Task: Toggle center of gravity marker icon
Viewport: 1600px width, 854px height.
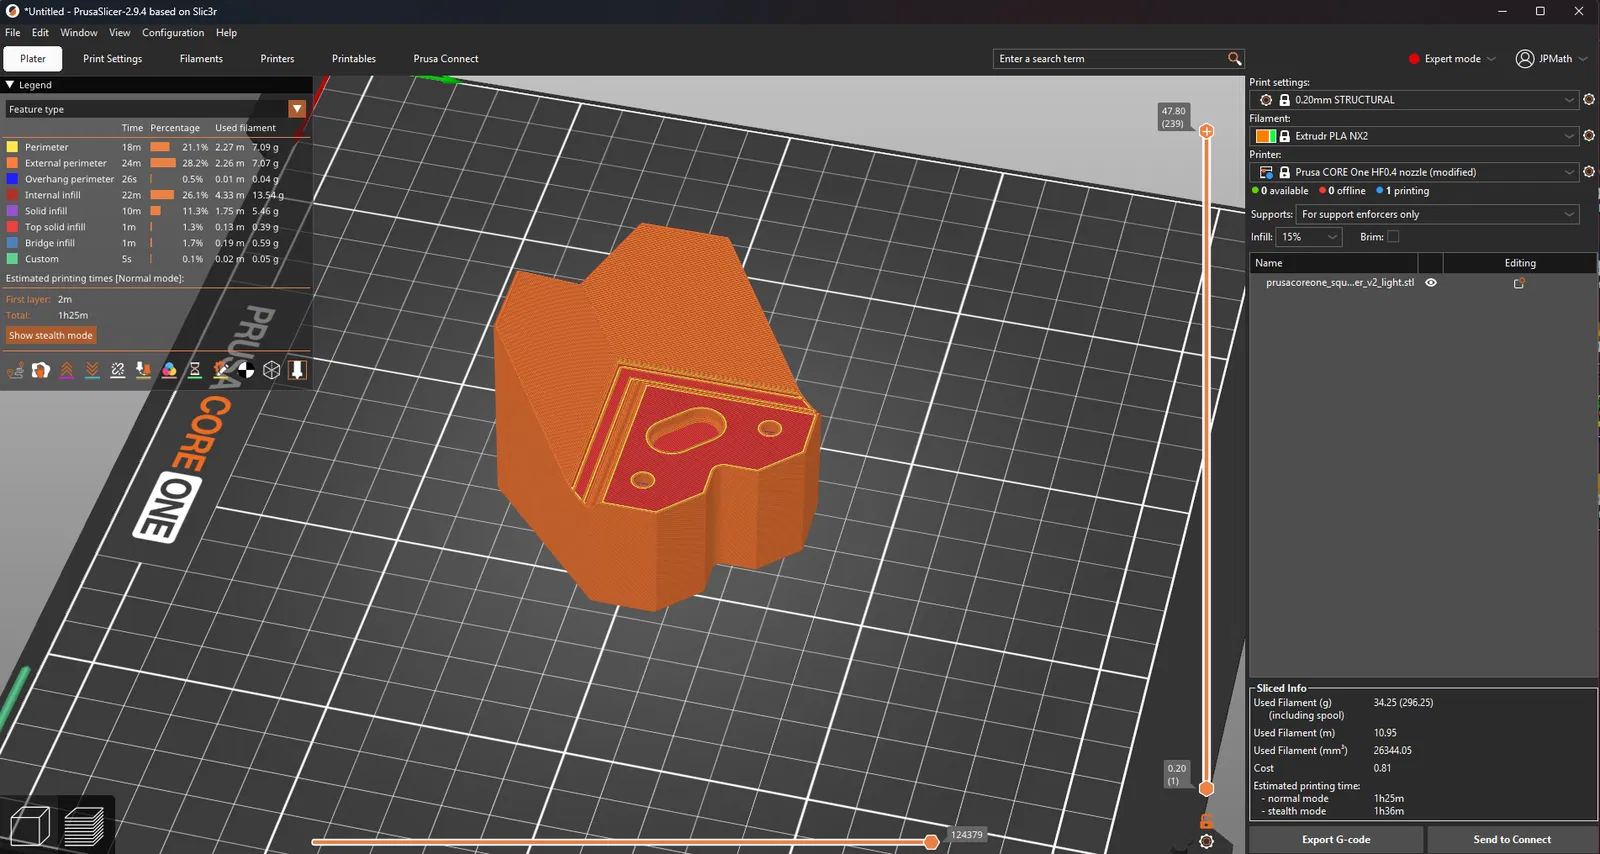Action: 246,370
